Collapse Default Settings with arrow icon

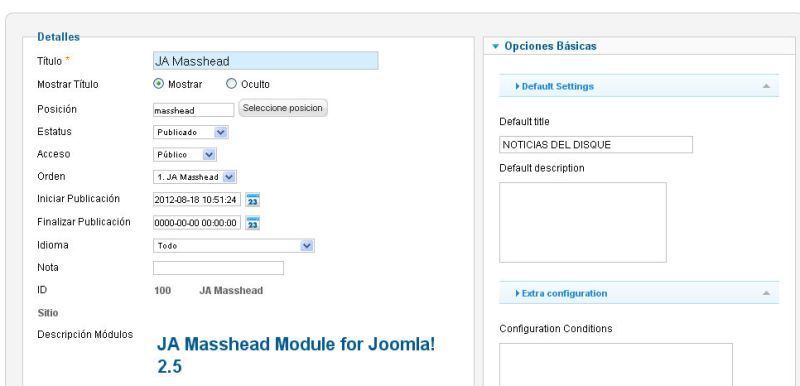tap(766, 86)
